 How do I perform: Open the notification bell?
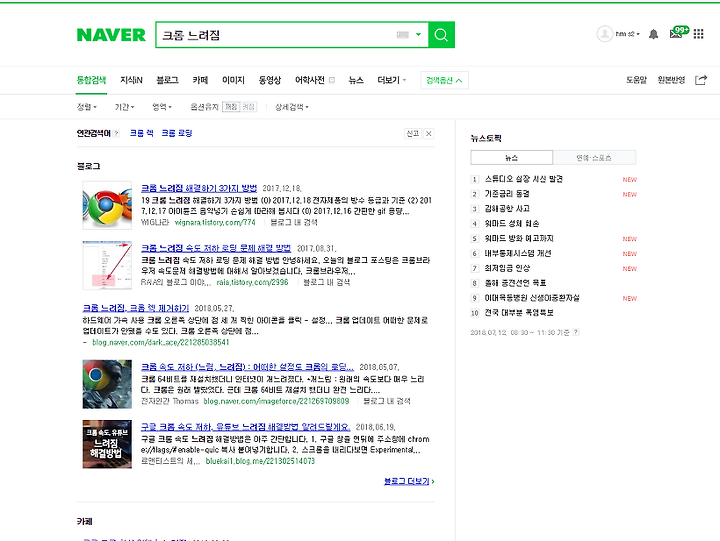point(653,34)
